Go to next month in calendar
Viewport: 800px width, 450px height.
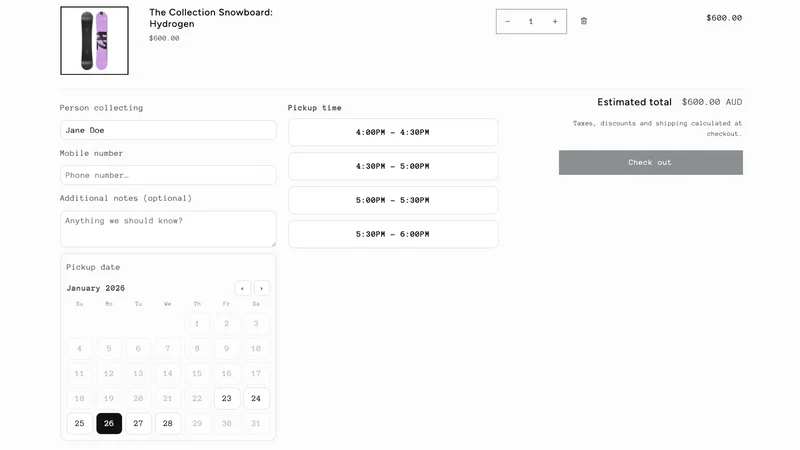pos(262,288)
